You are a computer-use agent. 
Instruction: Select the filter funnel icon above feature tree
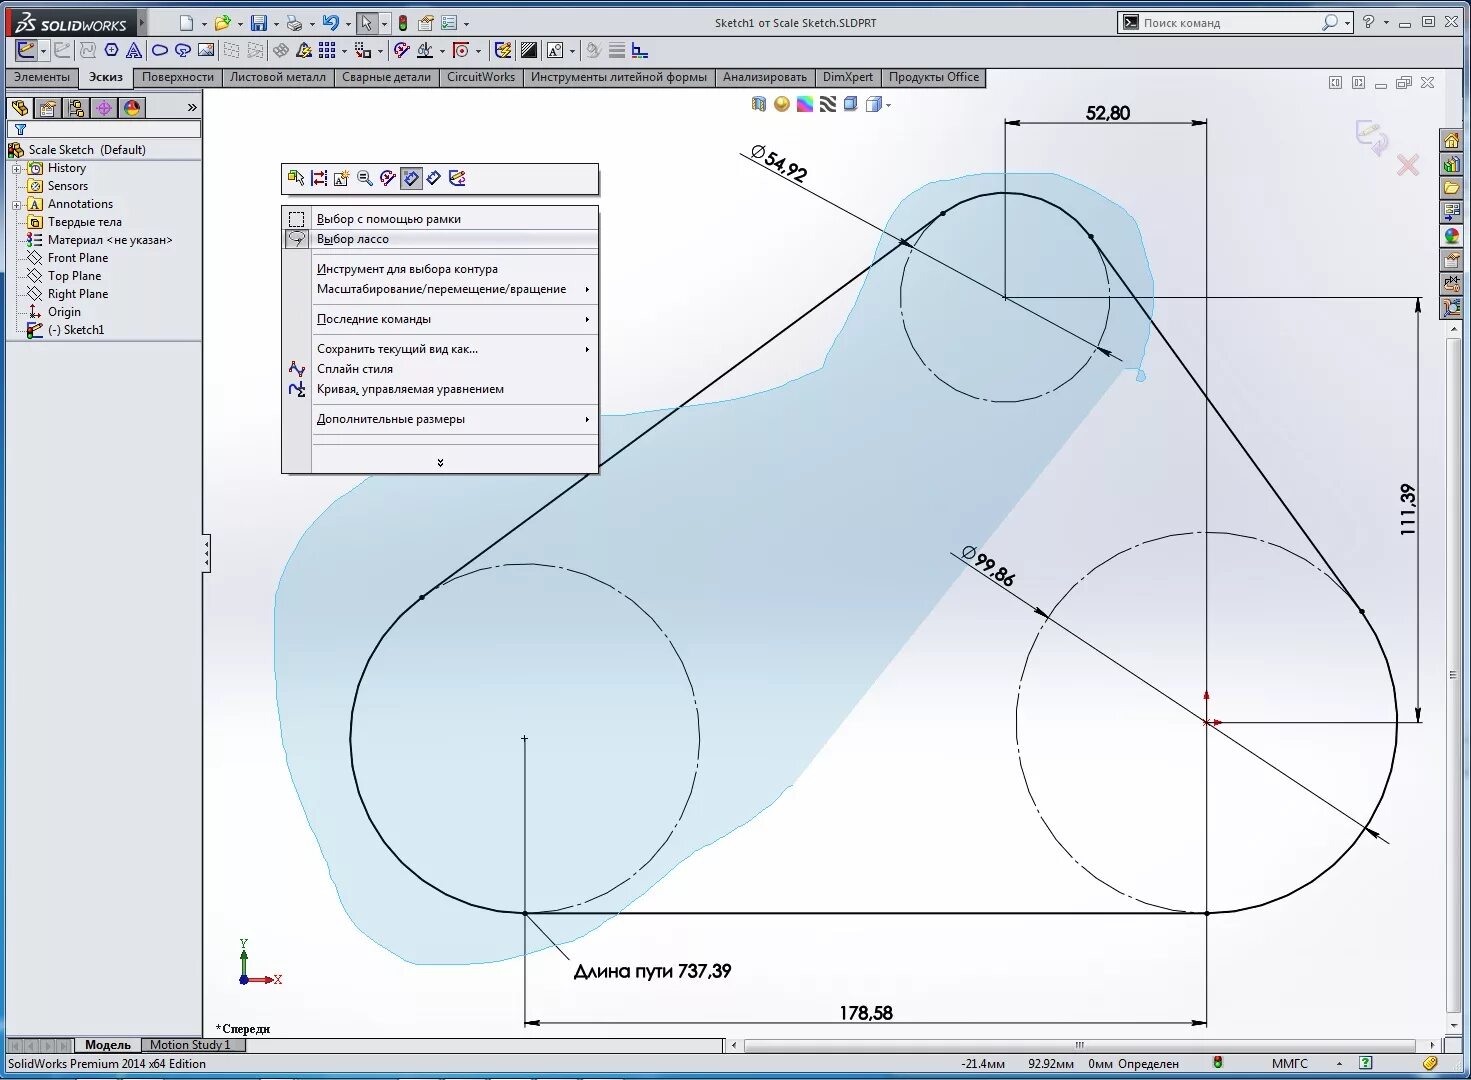[21, 129]
